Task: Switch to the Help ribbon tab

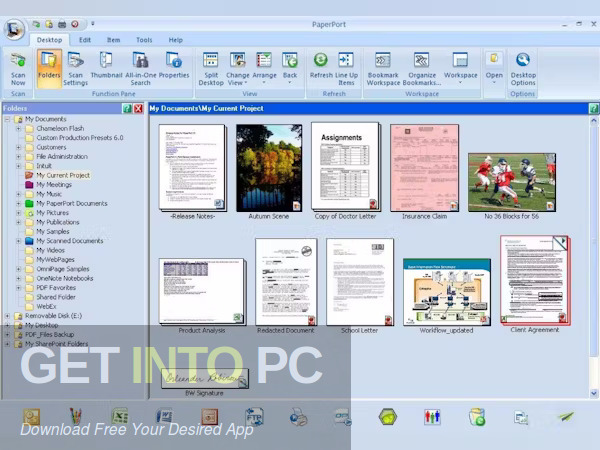Action: [176, 40]
